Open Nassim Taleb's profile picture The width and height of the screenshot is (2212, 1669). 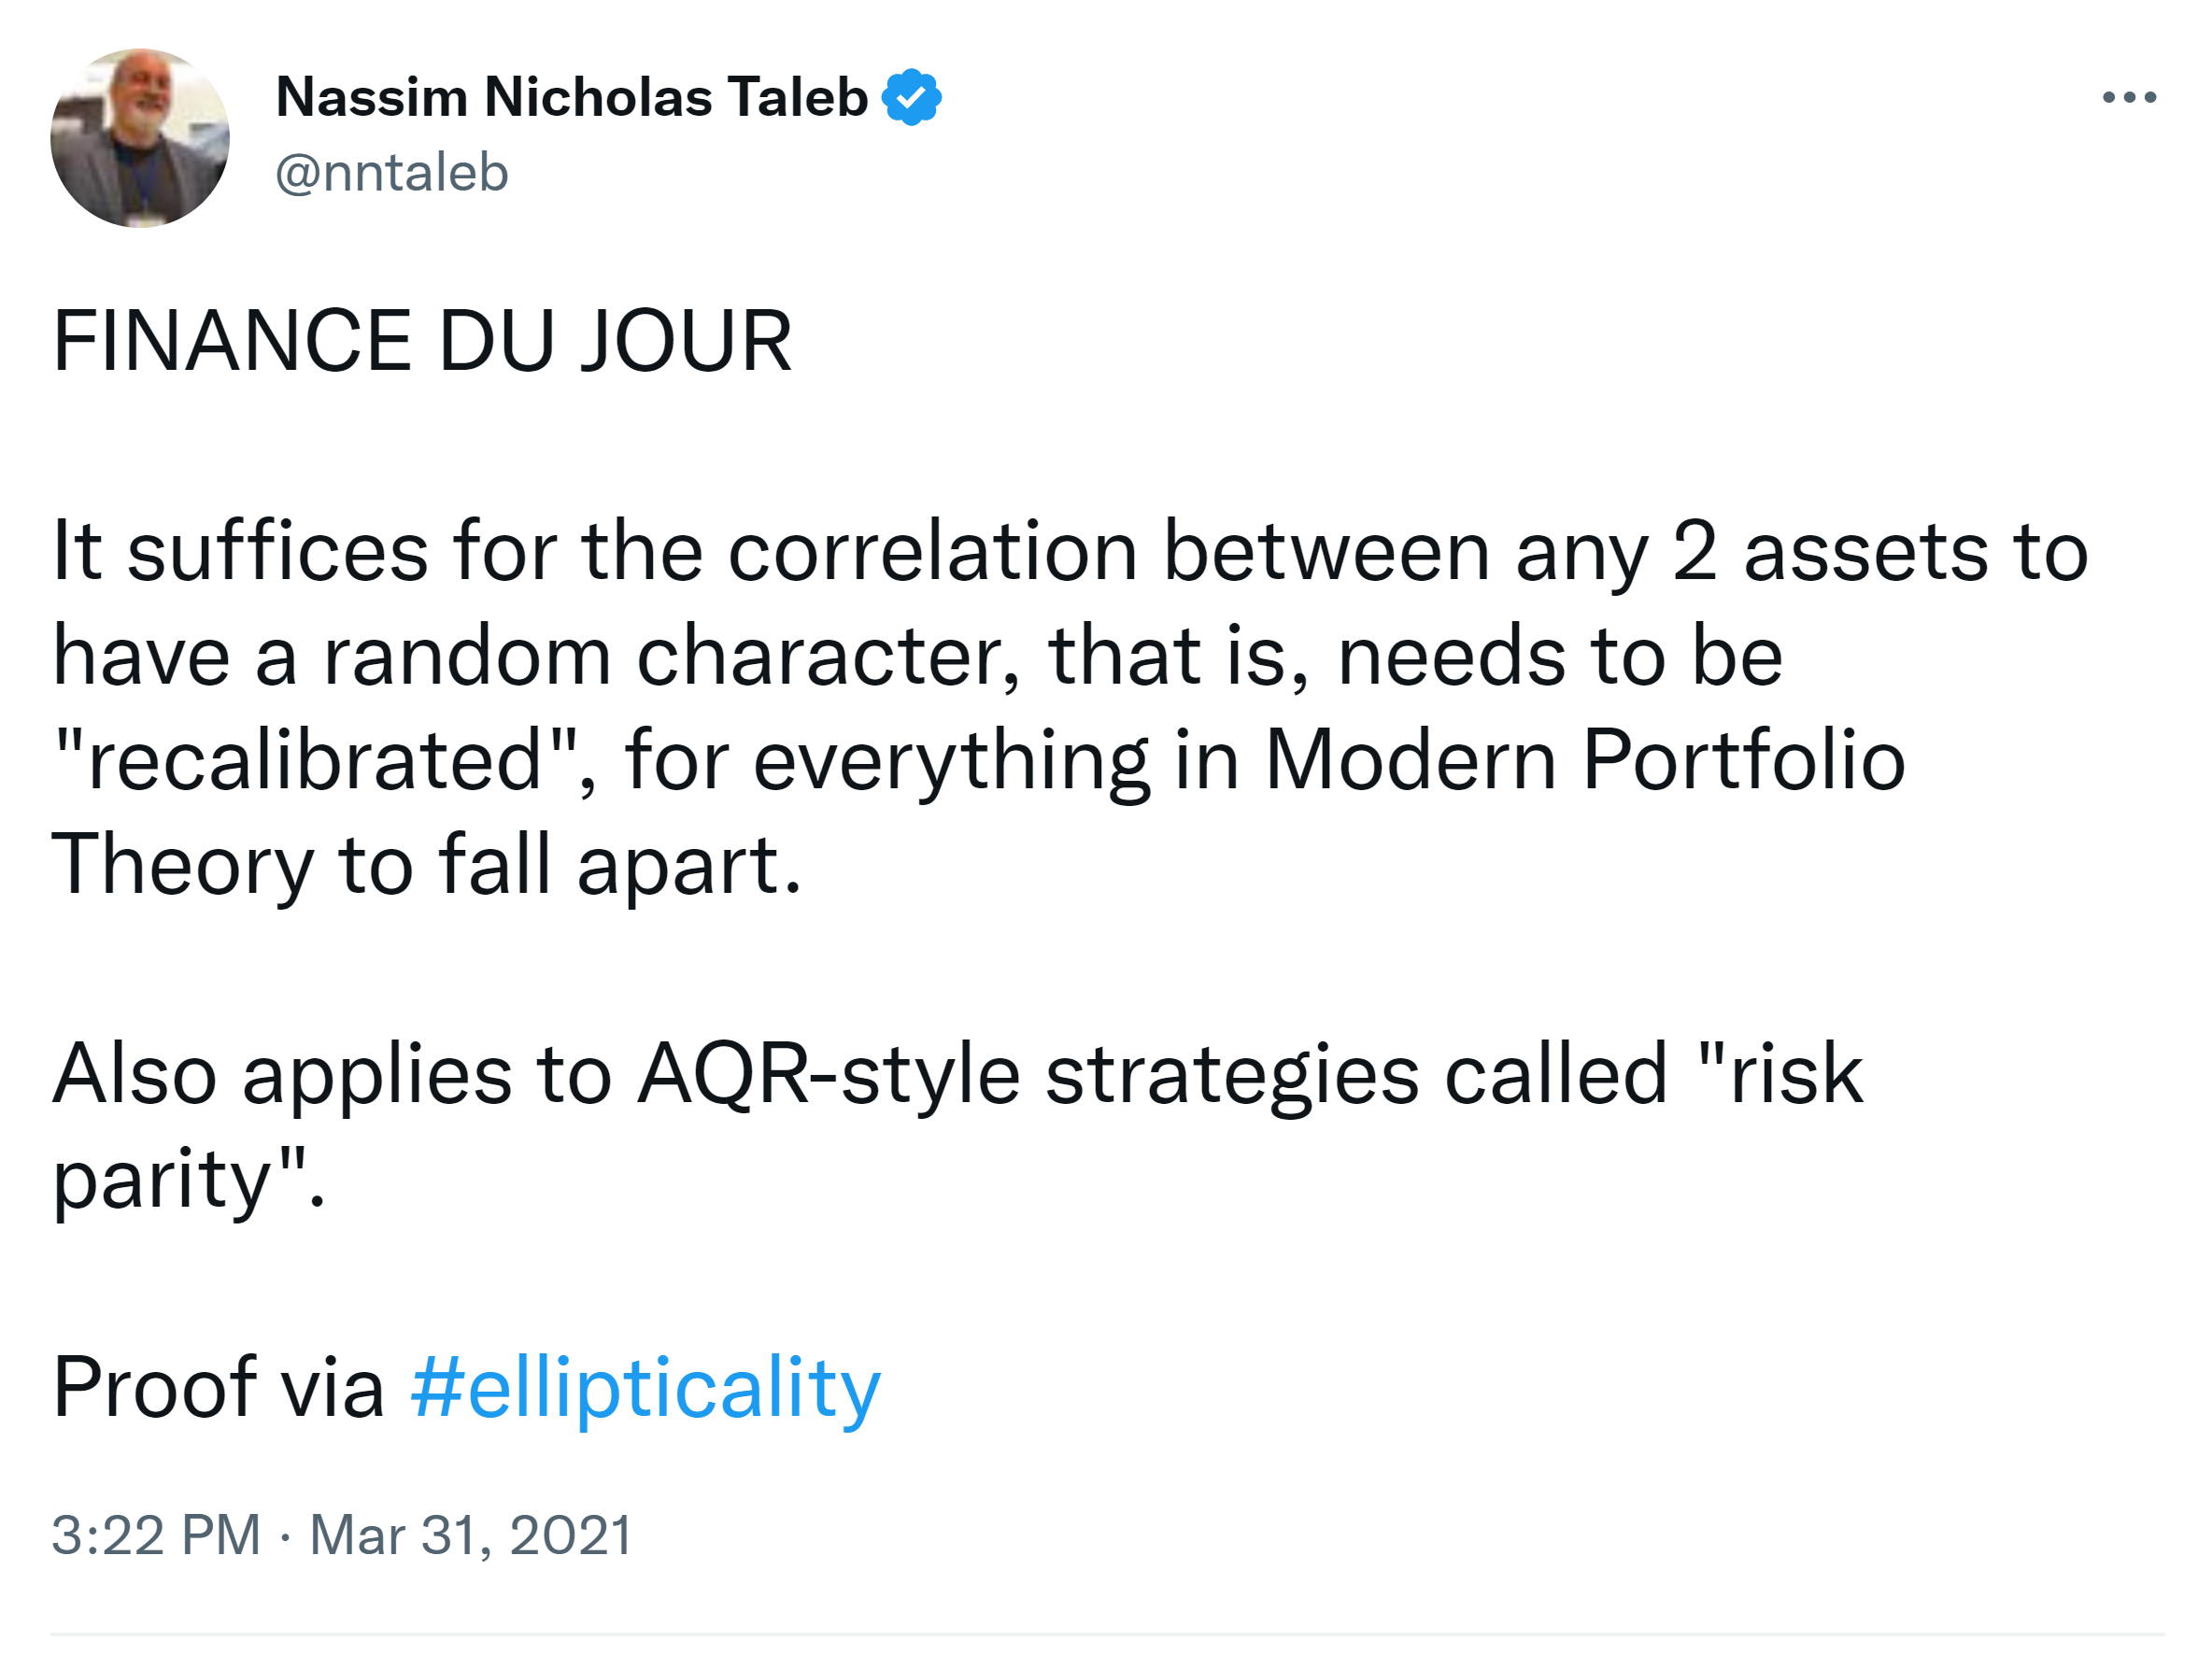tap(140, 138)
